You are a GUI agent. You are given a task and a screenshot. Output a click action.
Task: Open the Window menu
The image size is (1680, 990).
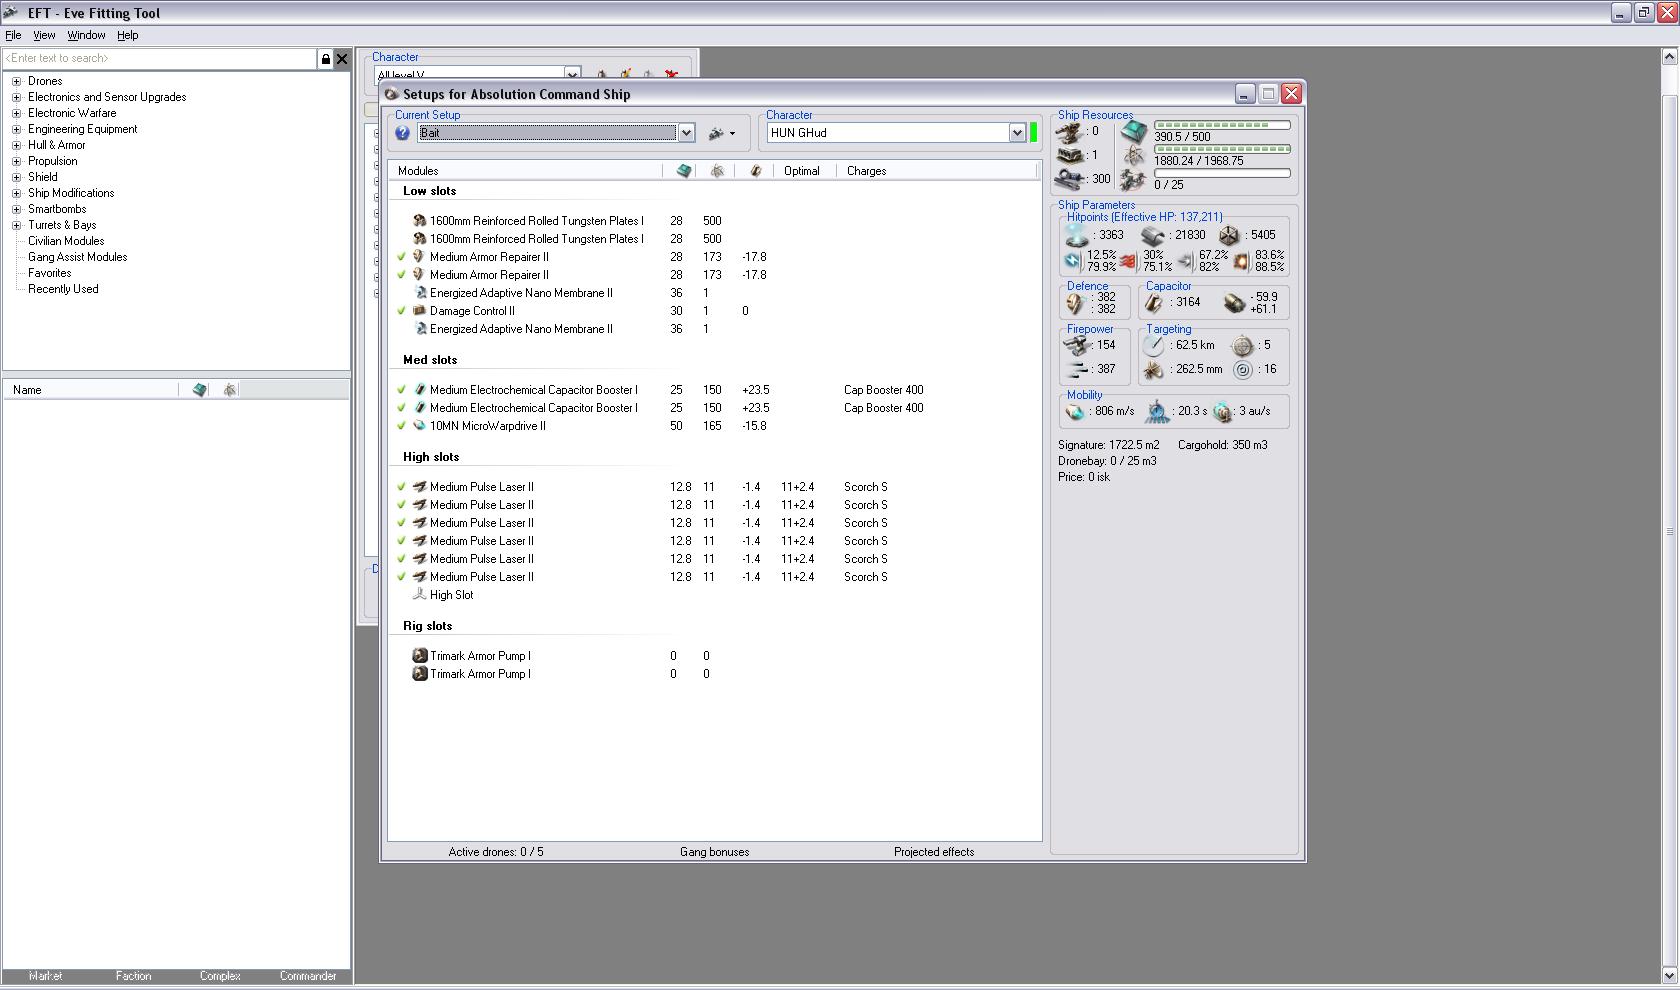(86, 35)
